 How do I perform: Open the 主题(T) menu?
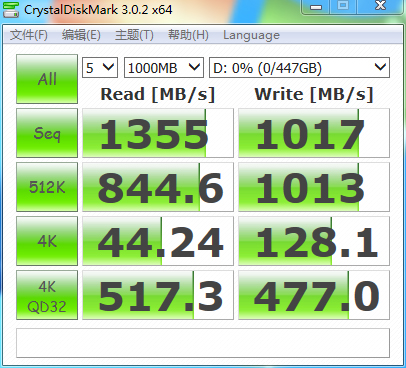click(134, 35)
